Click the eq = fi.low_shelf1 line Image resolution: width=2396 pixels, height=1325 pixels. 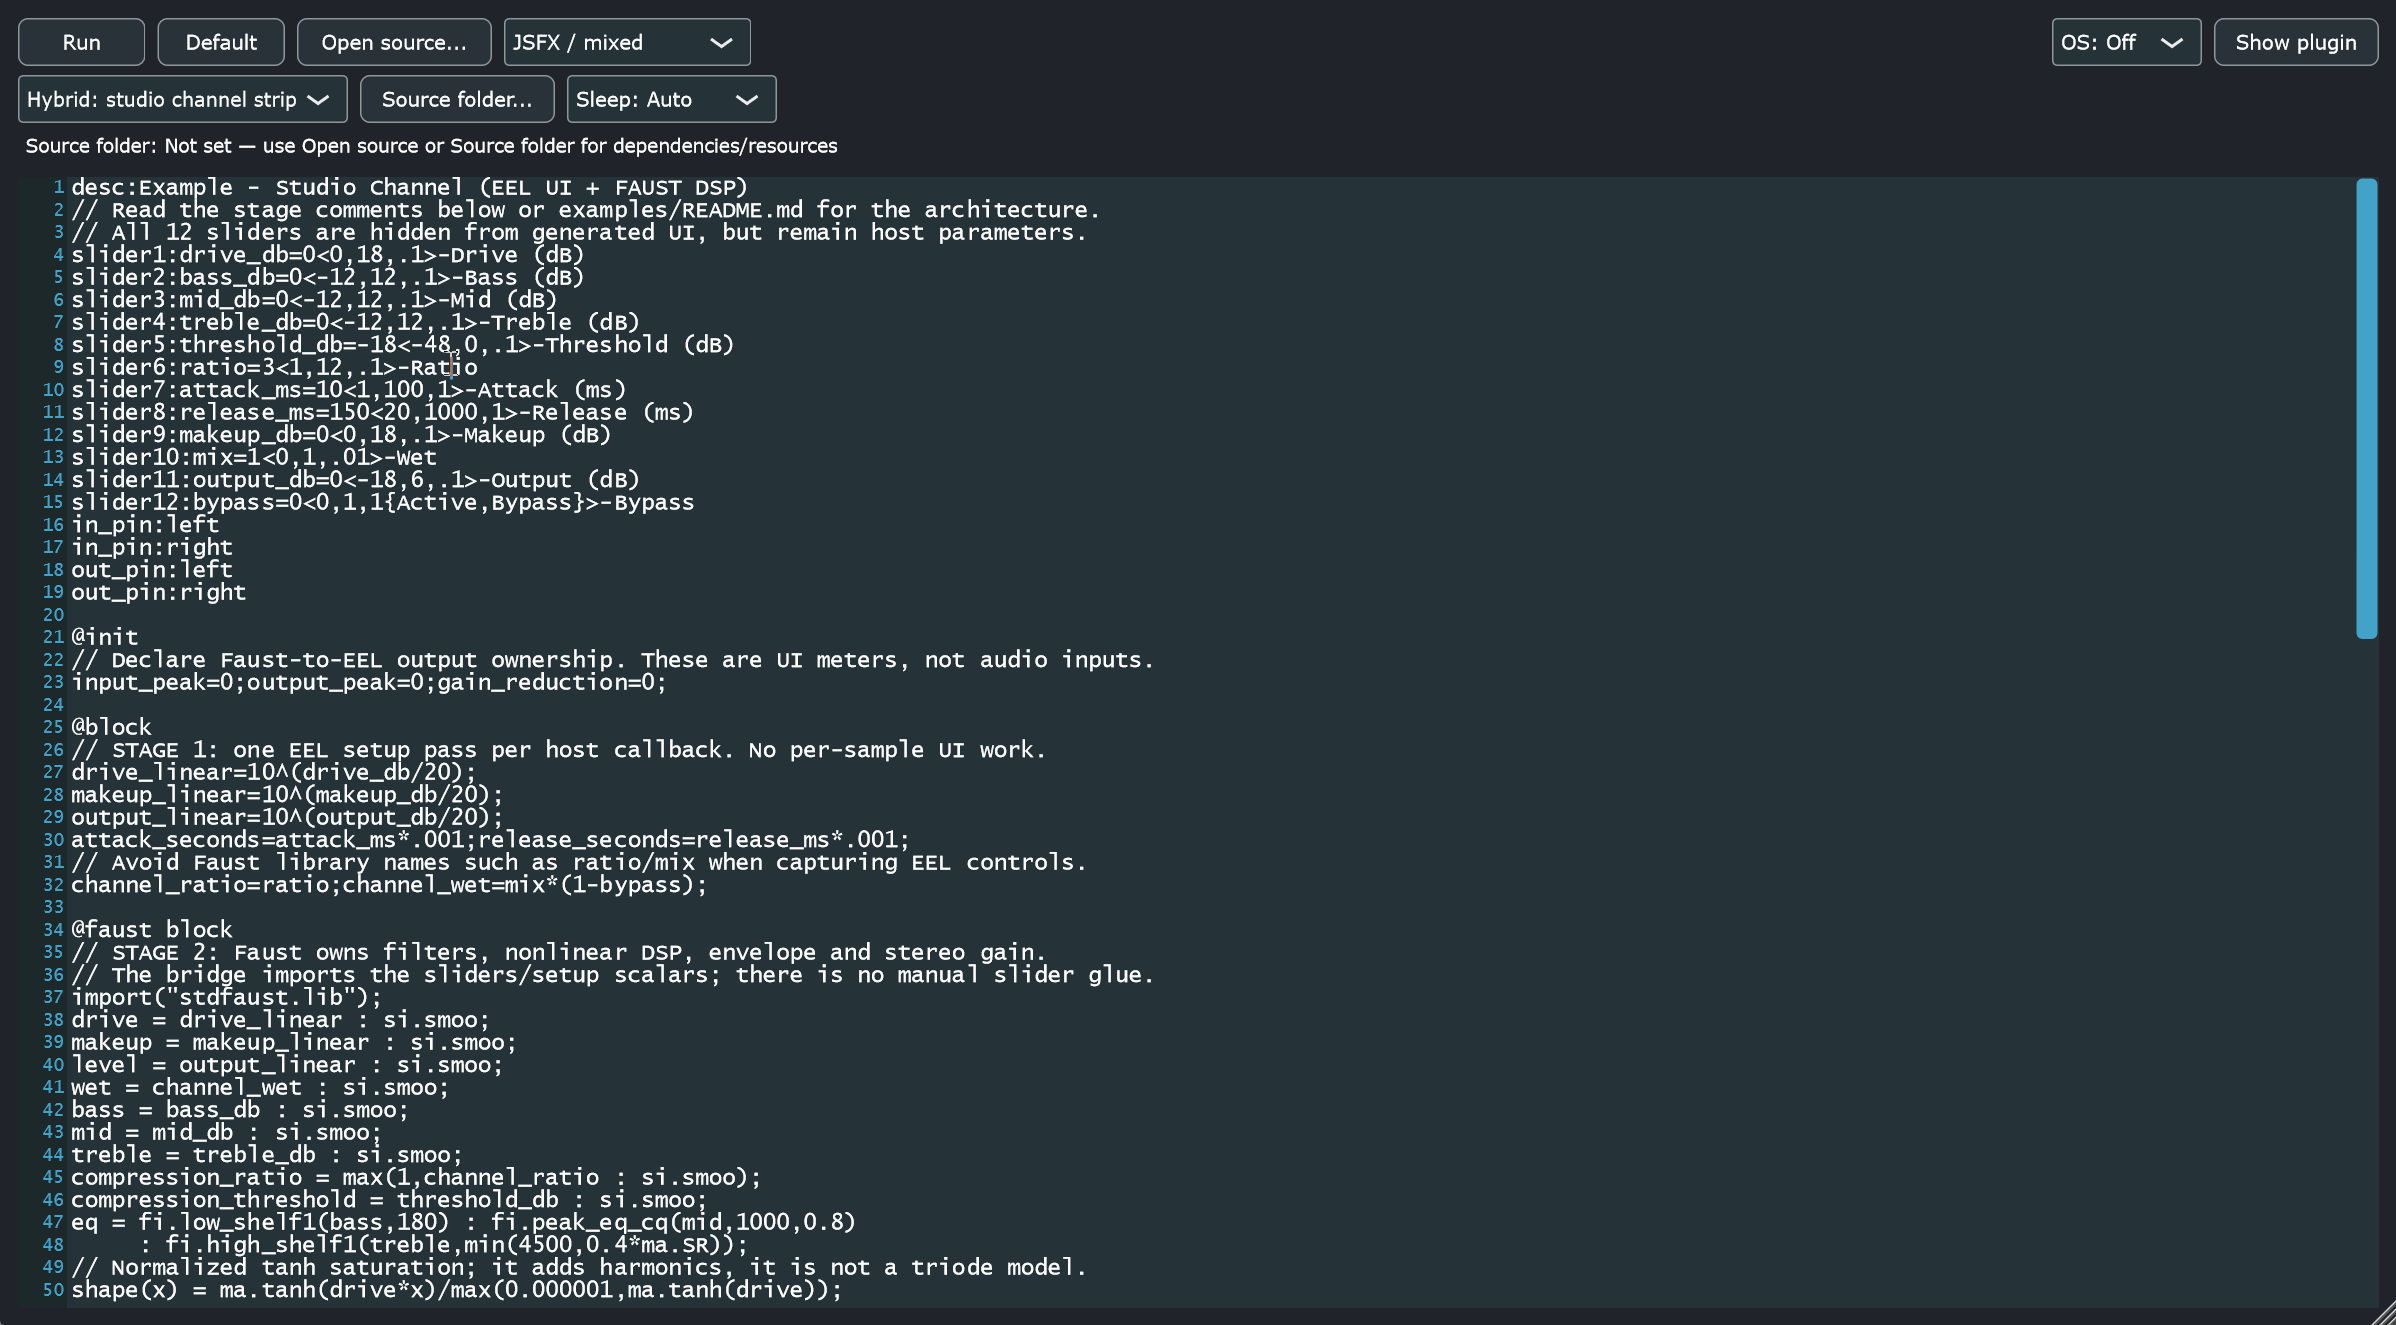coord(463,1222)
